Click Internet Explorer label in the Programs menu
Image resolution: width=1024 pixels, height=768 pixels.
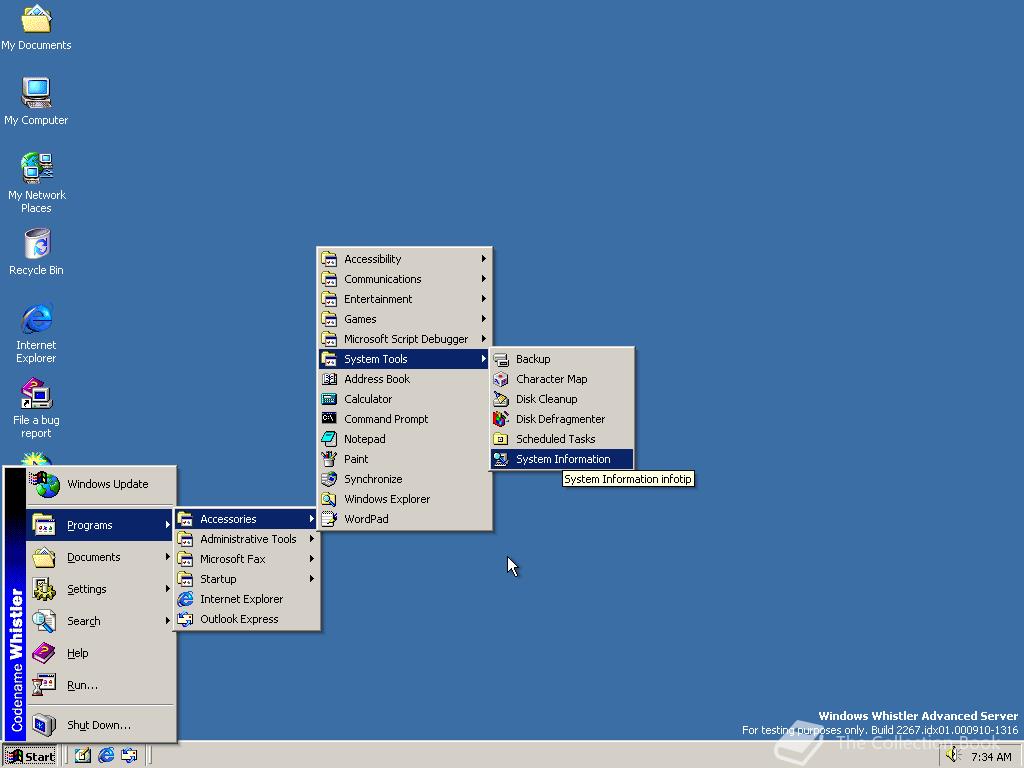(x=242, y=599)
